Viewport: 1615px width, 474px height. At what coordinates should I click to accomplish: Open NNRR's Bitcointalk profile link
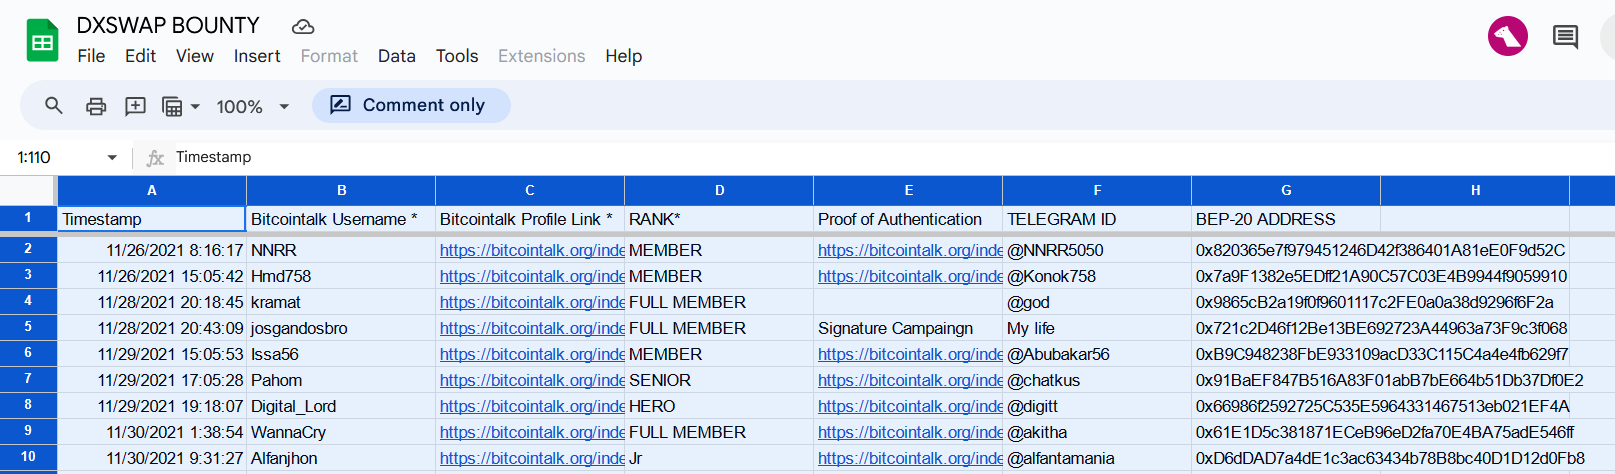(x=532, y=250)
